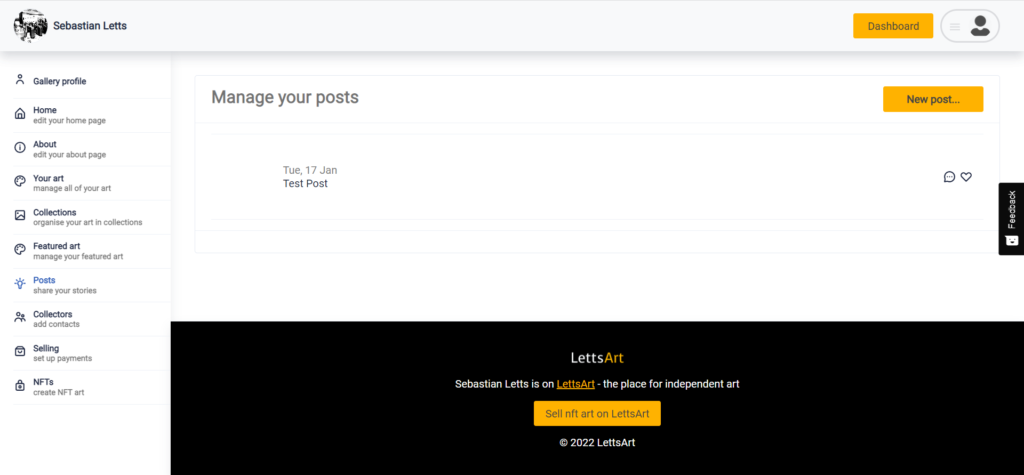Click the About info circle icon
The image size is (1024, 475).
coord(20,148)
